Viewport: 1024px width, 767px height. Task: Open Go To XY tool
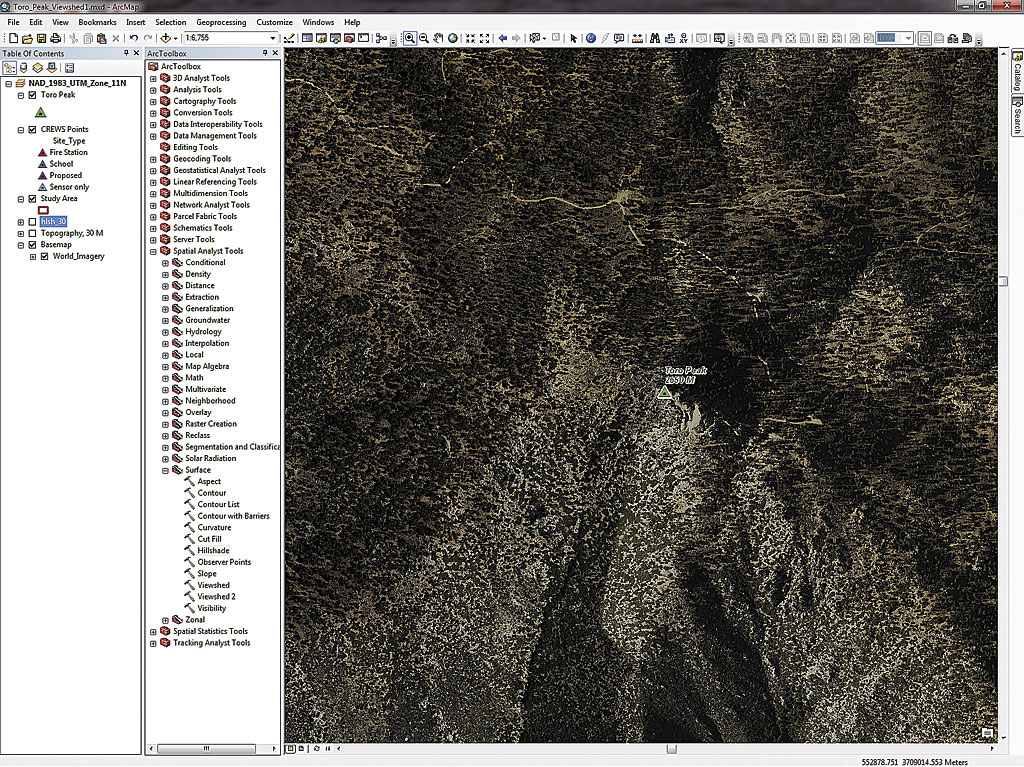(684, 39)
